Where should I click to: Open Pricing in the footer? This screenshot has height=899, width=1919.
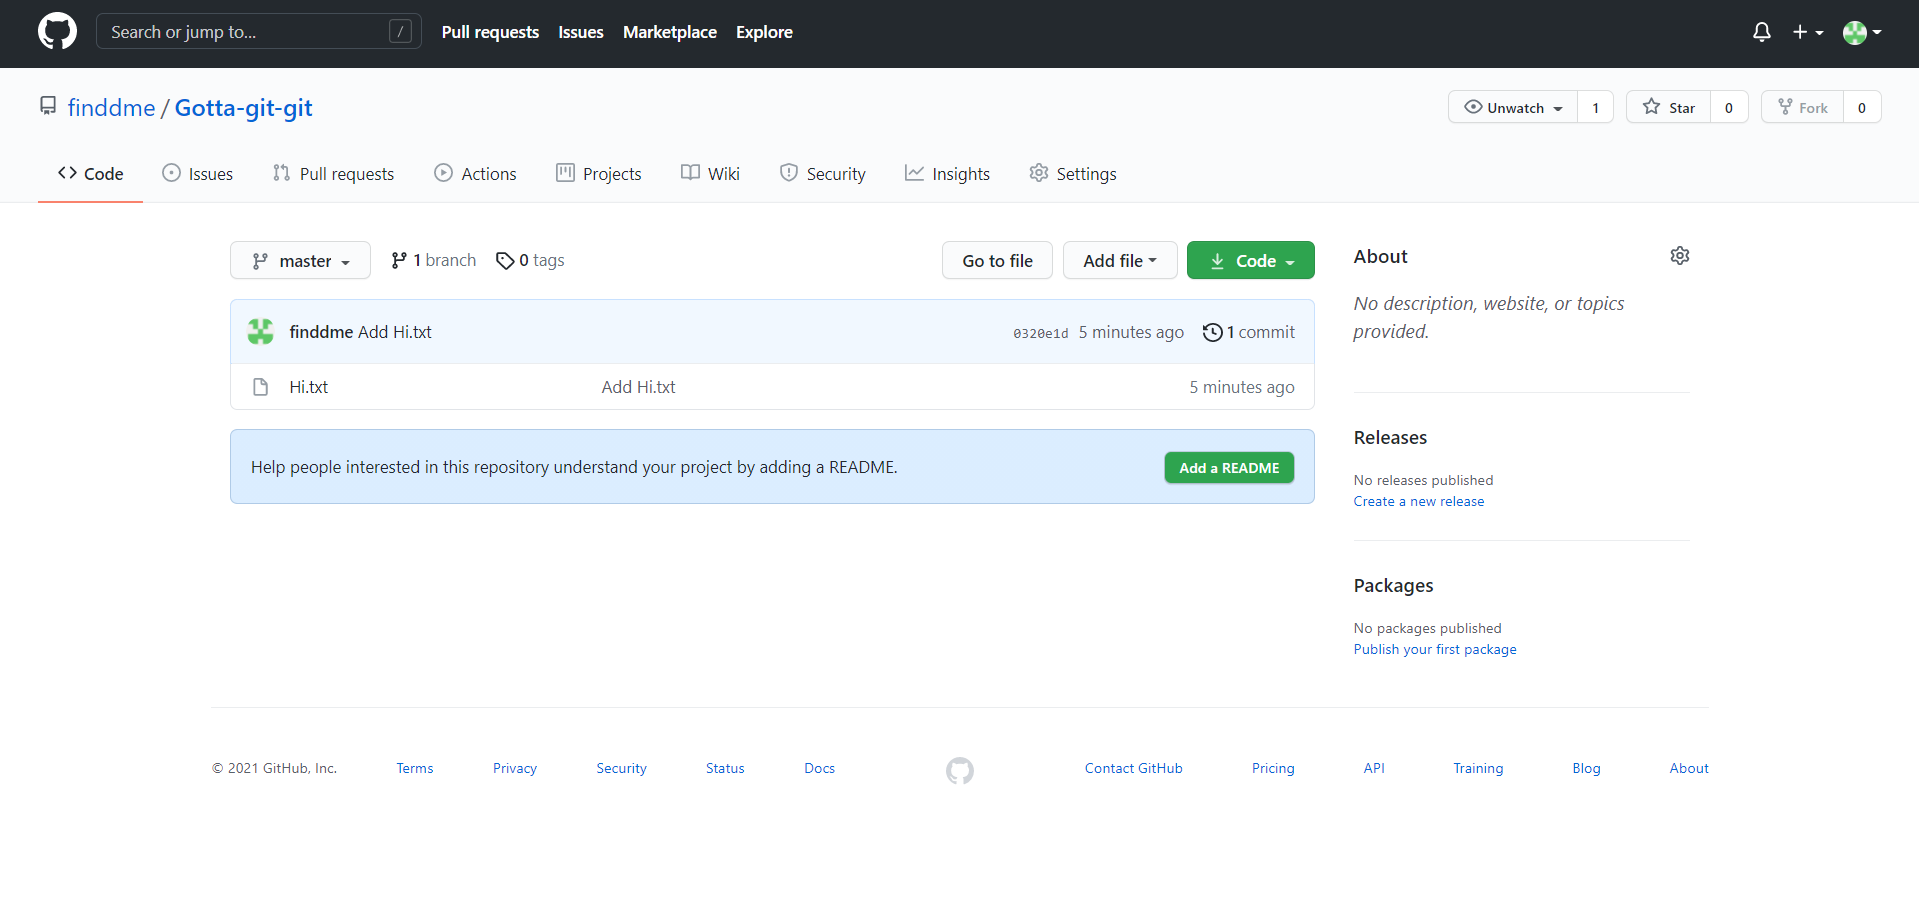click(1273, 768)
